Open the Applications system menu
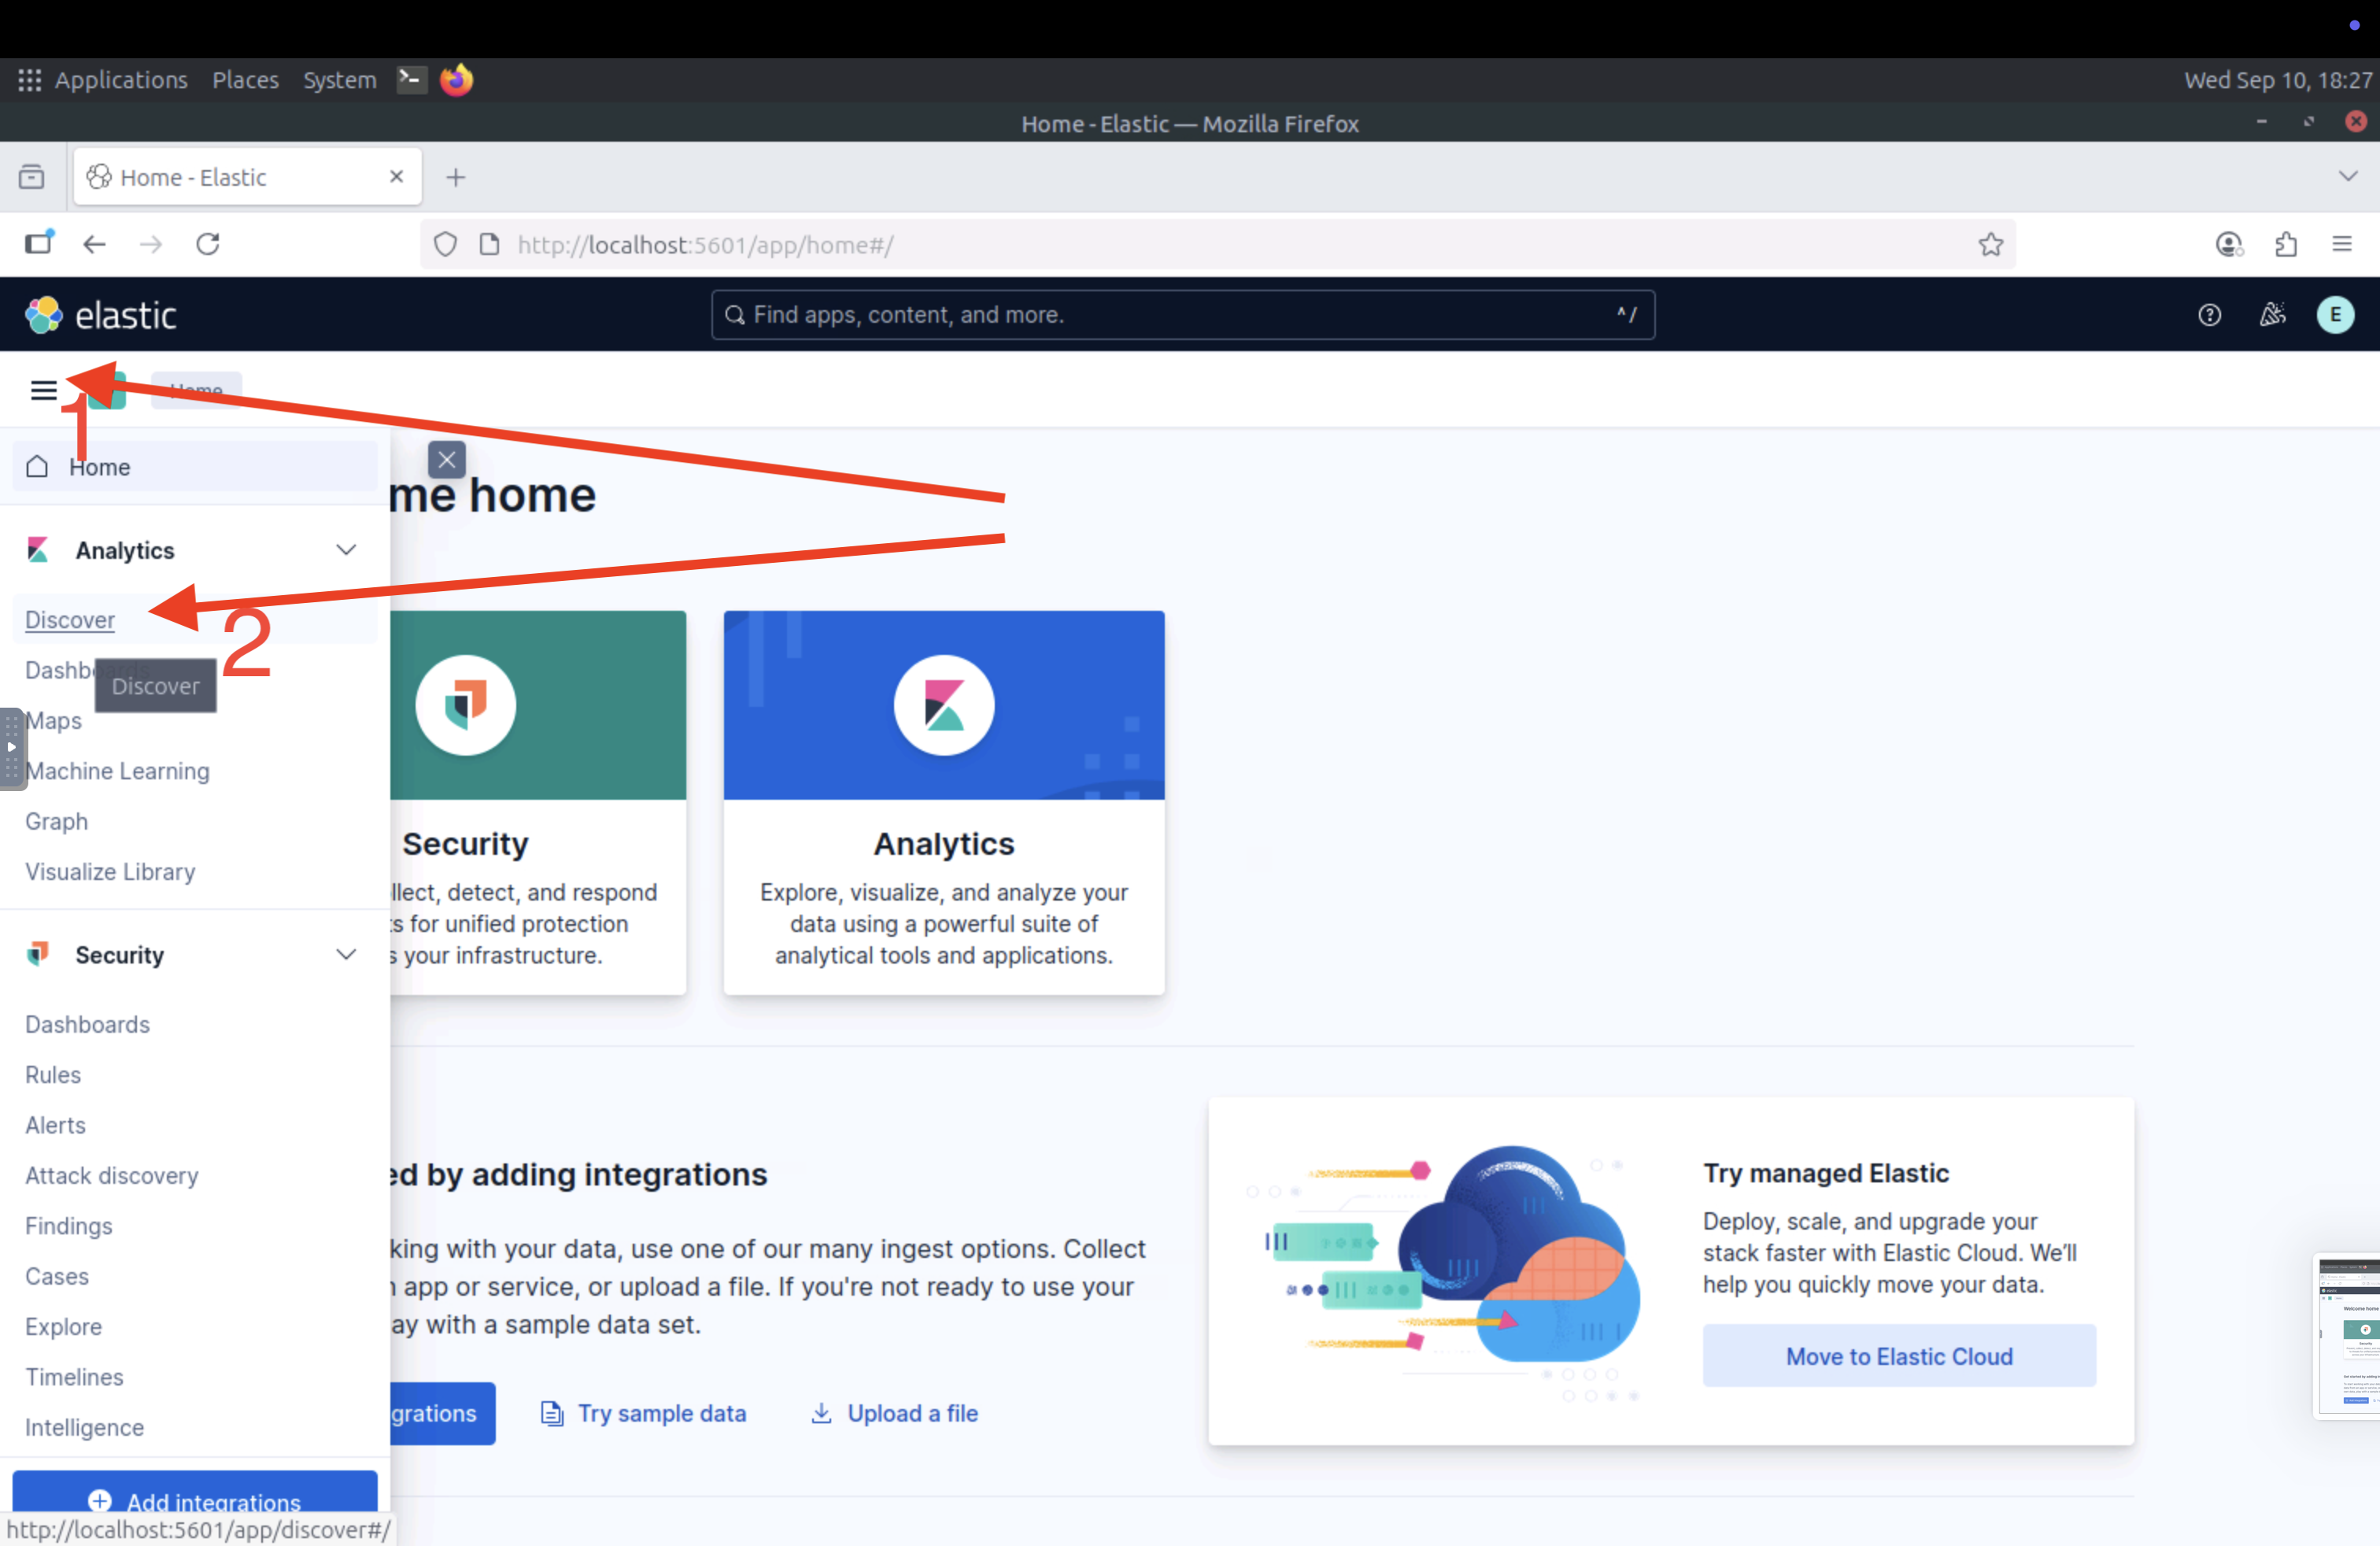2380x1546 pixels. 120,80
